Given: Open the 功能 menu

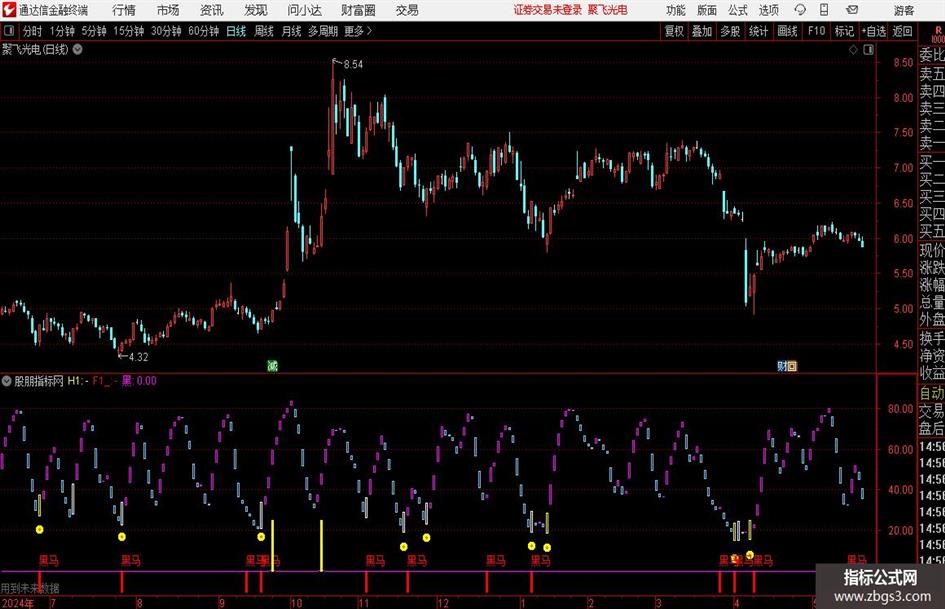Looking at the screenshot, I should click(676, 10).
